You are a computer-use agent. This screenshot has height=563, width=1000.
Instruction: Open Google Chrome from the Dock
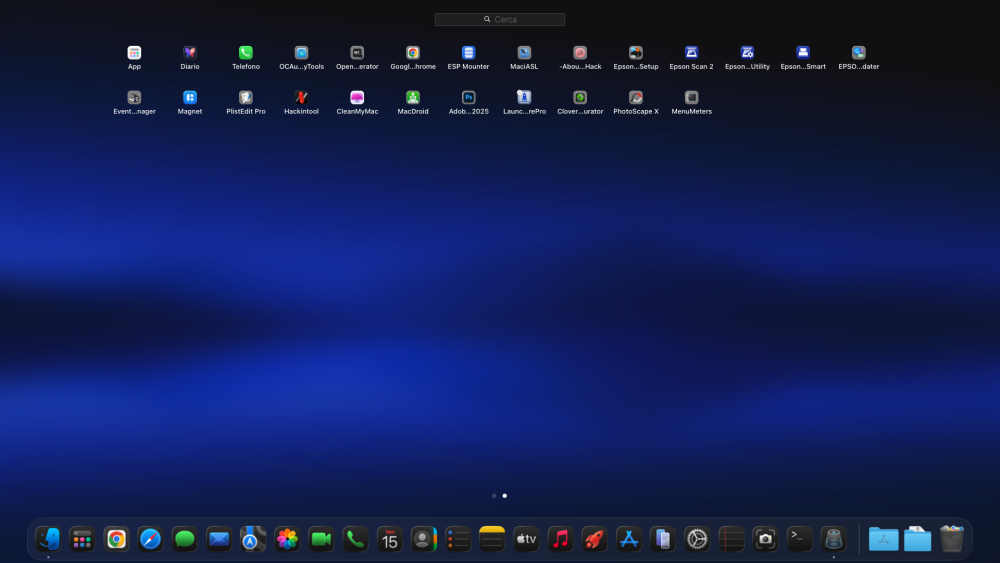pyautogui.click(x=116, y=539)
